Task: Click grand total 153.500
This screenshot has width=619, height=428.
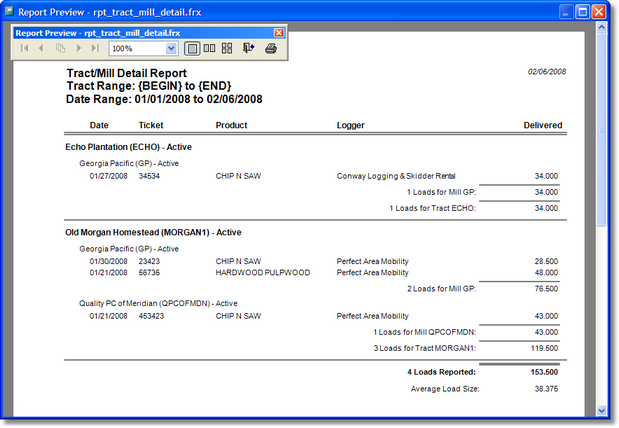Action: click(x=544, y=372)
